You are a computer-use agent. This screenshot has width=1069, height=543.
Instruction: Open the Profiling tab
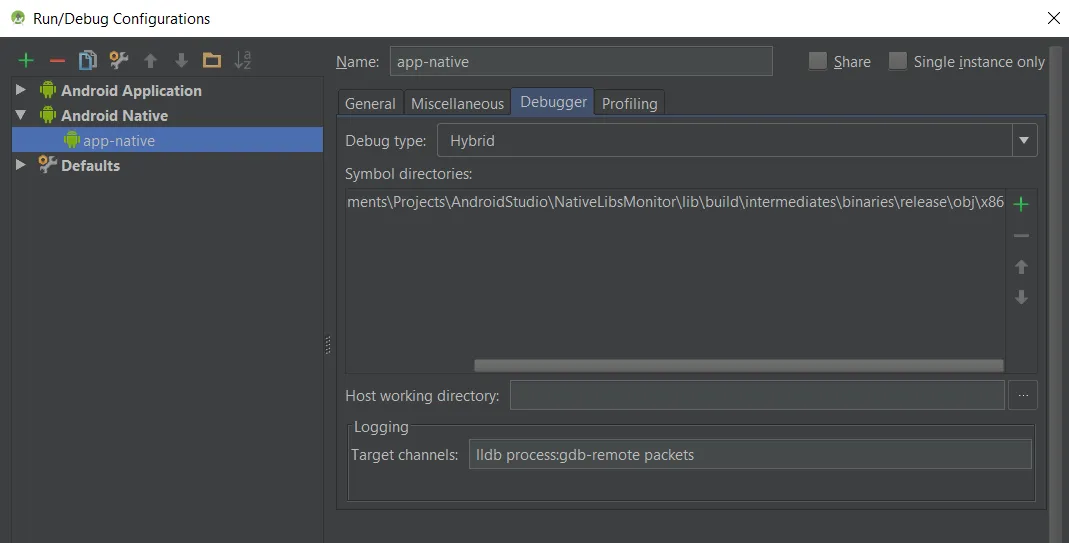point(629,103)
